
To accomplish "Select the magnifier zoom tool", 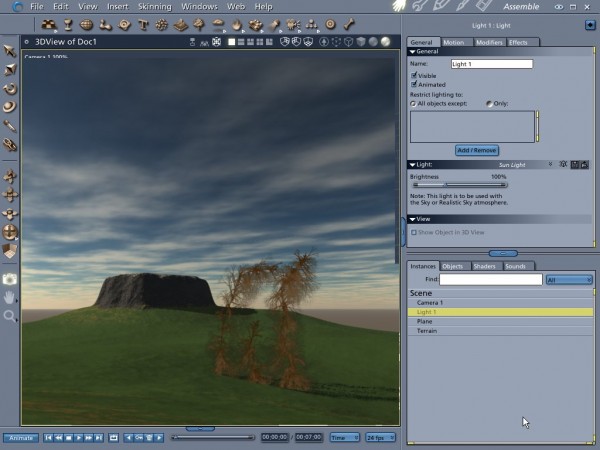I will point(10,316).
